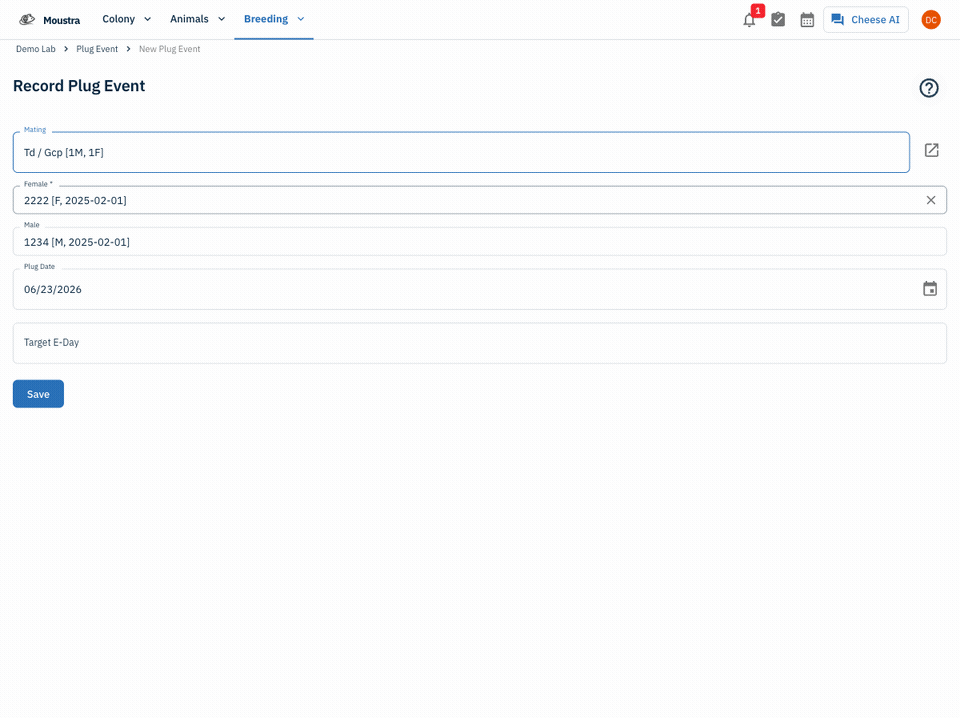
Task: Open the Plug Date calendar picker
Action: tap(930, 289)
